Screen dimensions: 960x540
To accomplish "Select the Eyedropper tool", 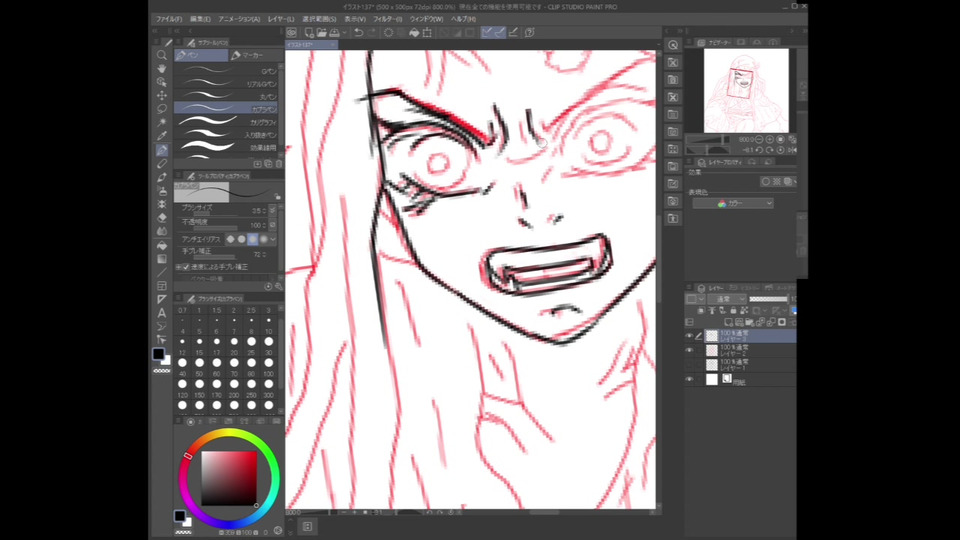I will pyautogui.click(x=162, y=136).
